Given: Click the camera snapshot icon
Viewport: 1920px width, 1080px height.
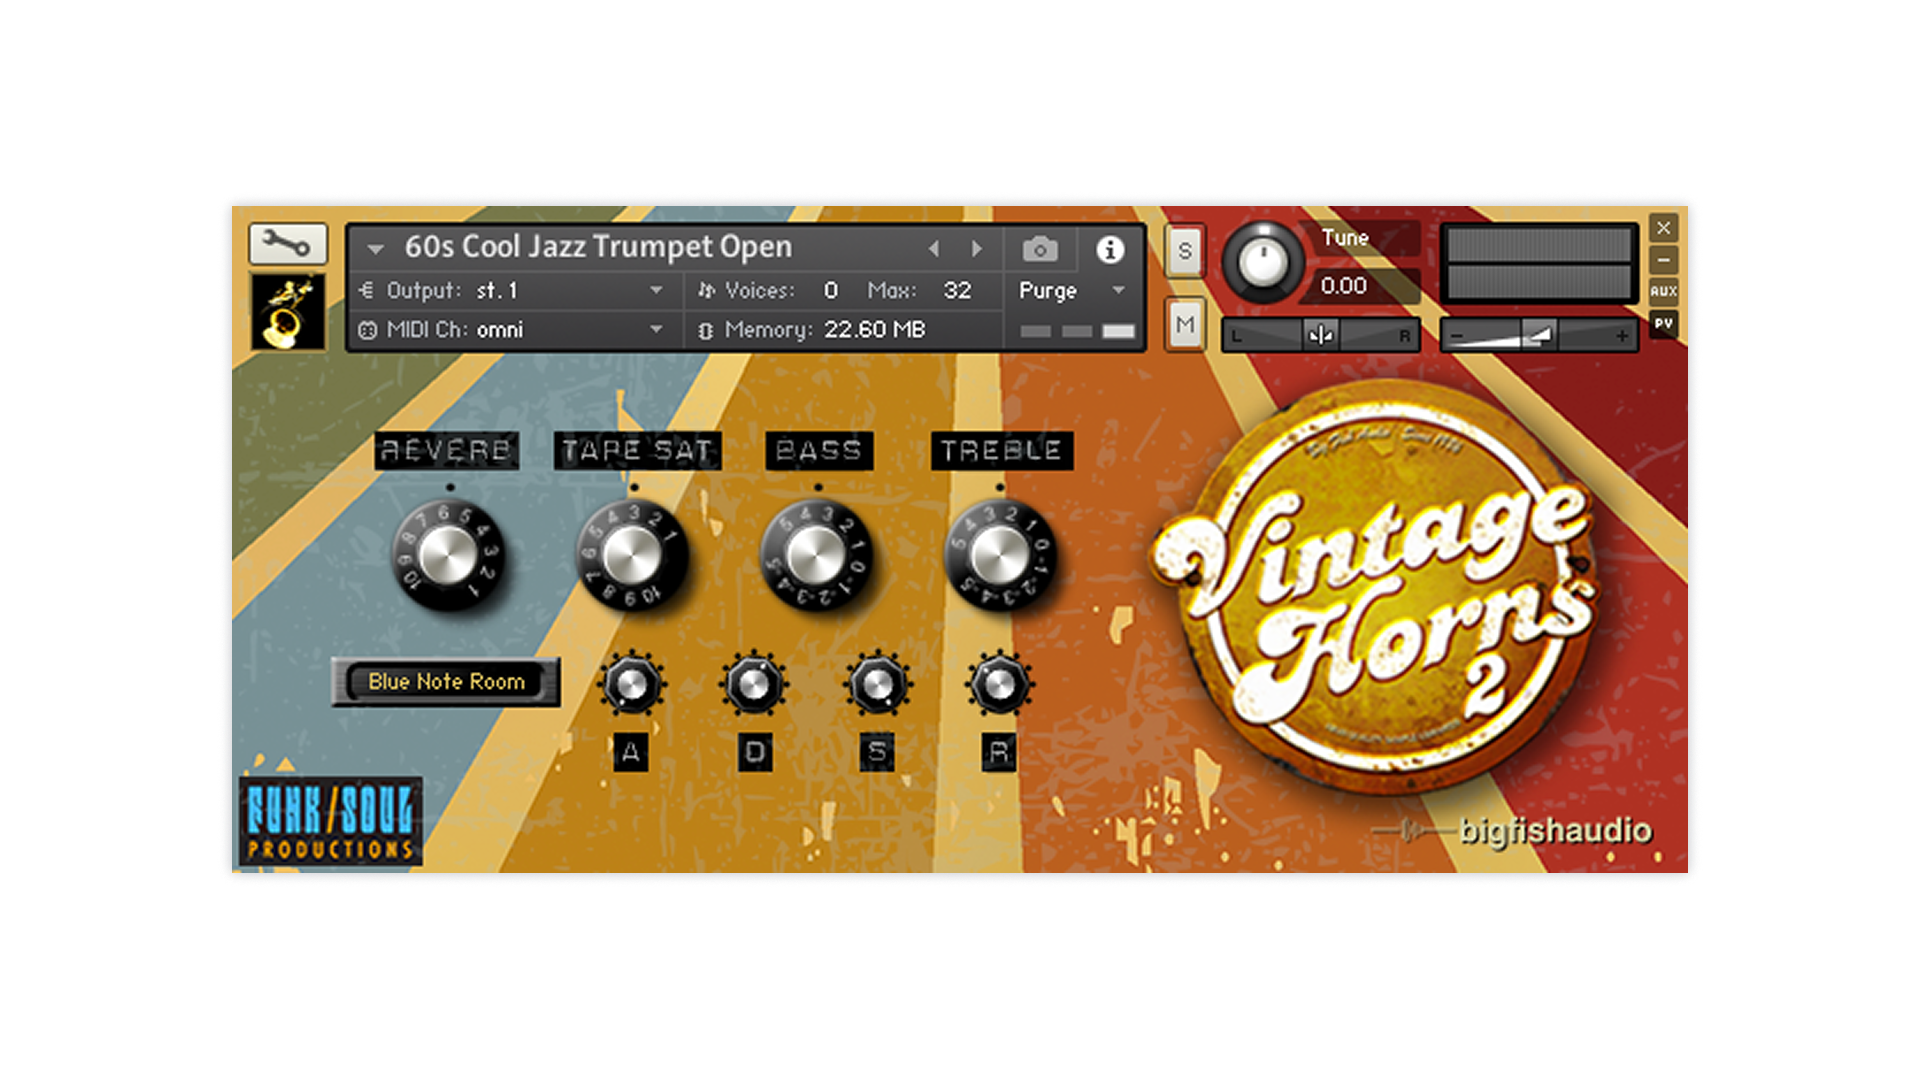Looking at the screenshot, I should (x=1040, y=249).
